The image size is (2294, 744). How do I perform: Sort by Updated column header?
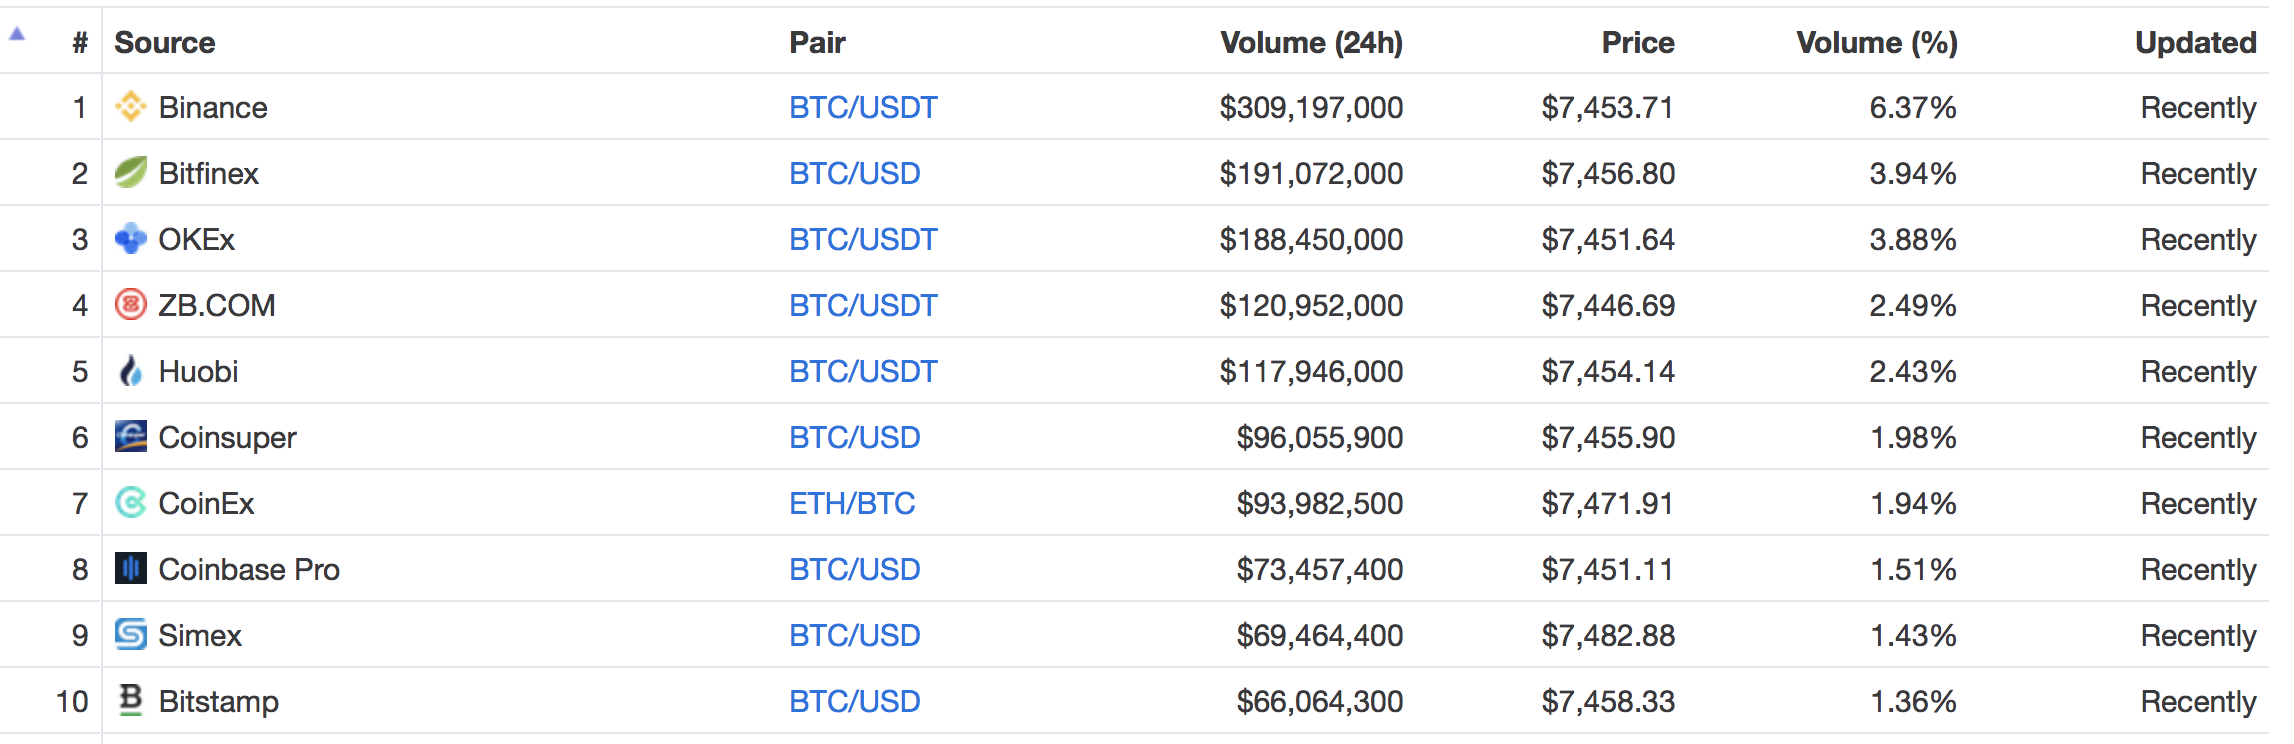coord(2196,42)
